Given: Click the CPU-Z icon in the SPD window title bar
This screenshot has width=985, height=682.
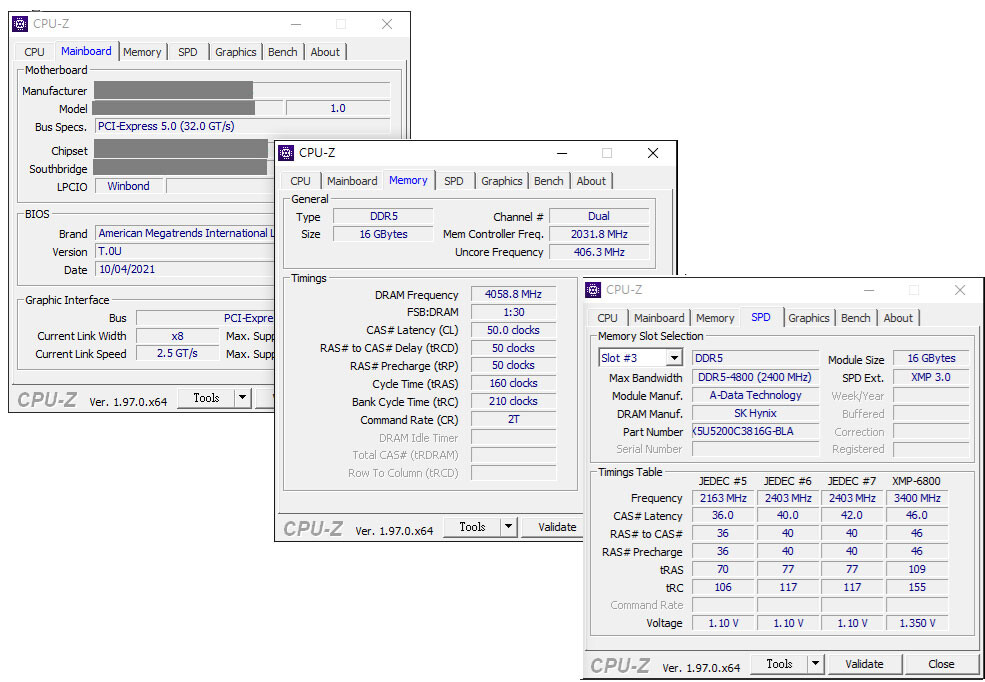Looking at the screenshot, I should tap(593, 290).
